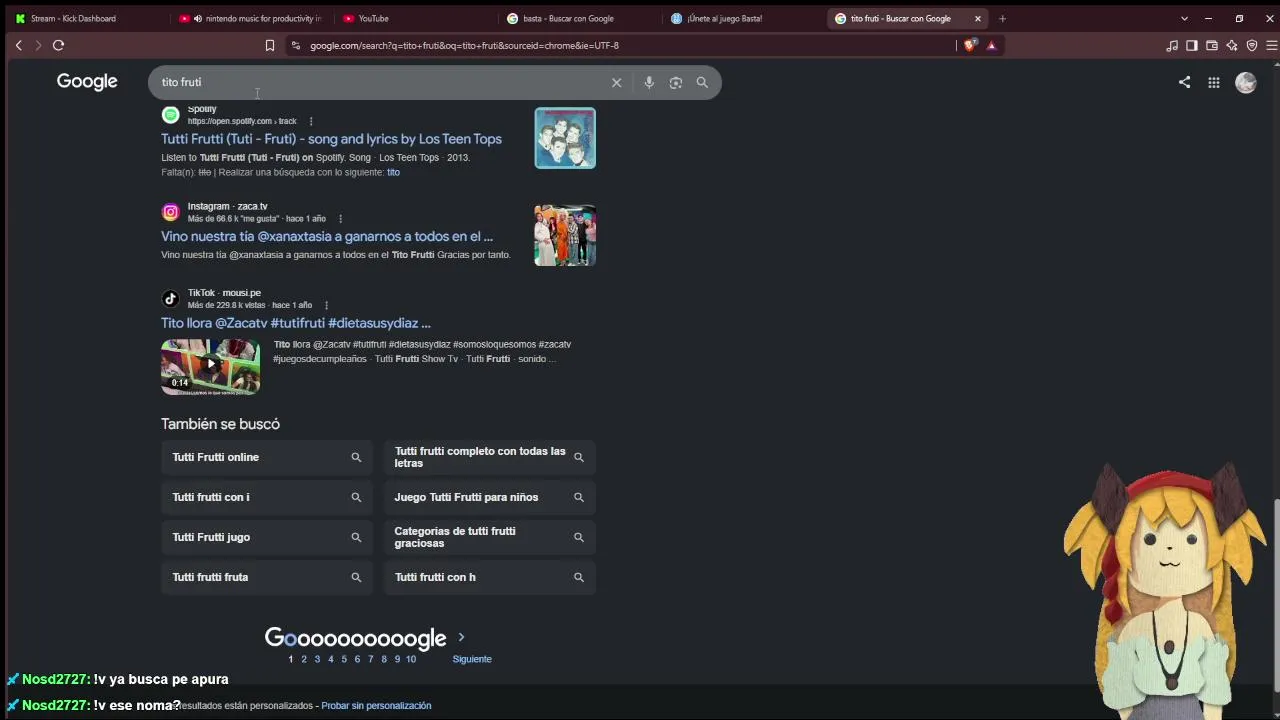Search related 'Tutti Frutti jugo'
Screen dimensions: 1280x720
(267, 537)
